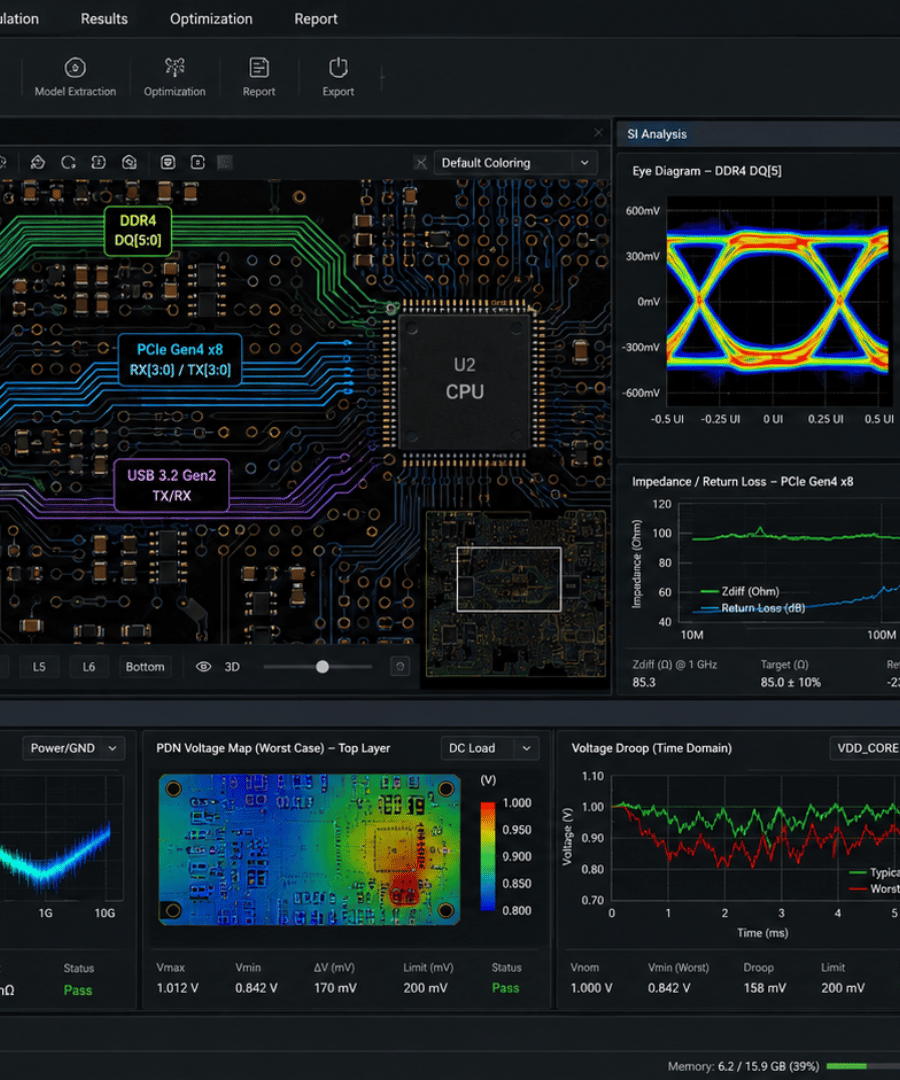This screenshot has width=900, height=1080.
Task: Toggle the eye visibility icon near 3D
Action: coord(203,667)
